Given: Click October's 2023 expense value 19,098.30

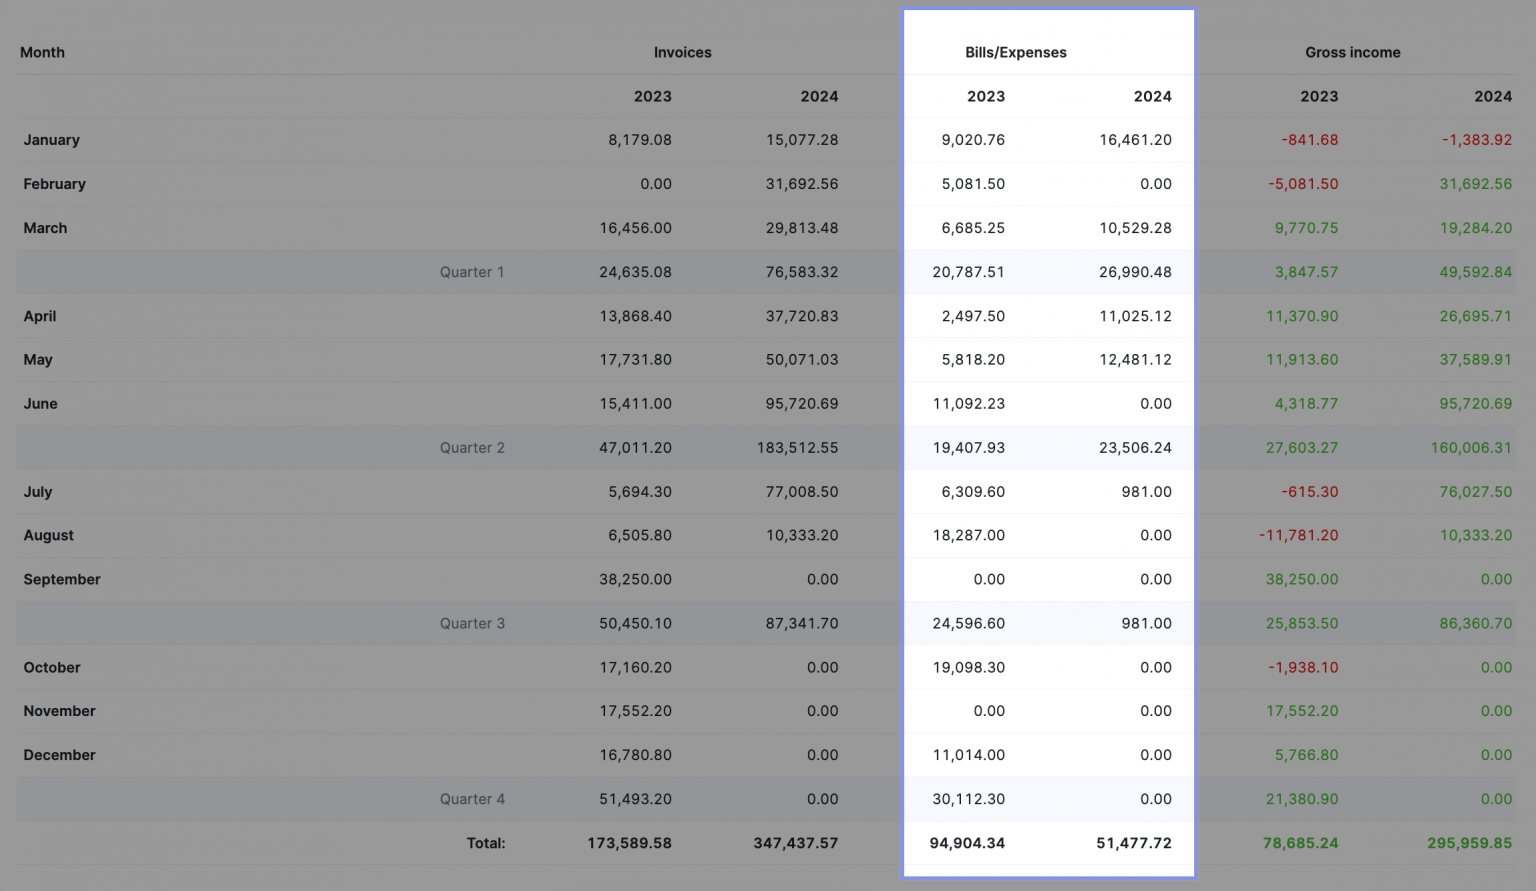Looking at the screenshot, I should coord(968,667).
